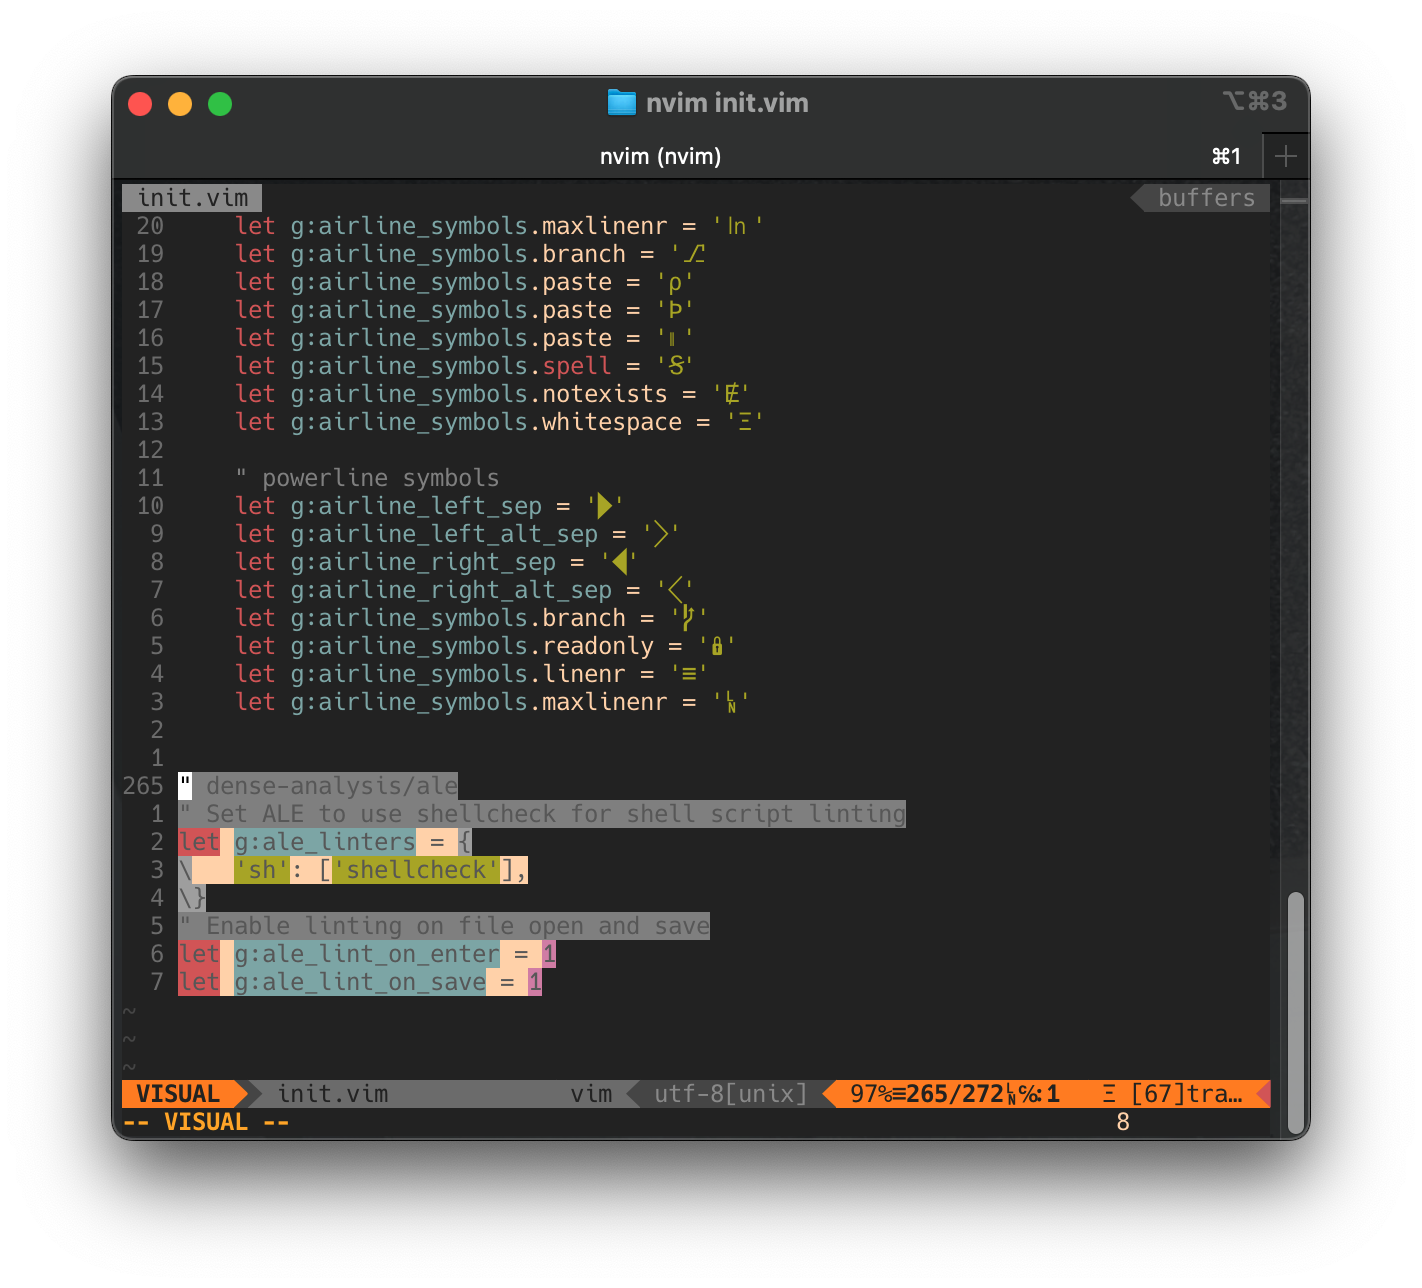Open a new terminal tab with plus button
The height and width of the screenshot is (1288, 1422).
pyautogui.click(x=1287, y=156)
